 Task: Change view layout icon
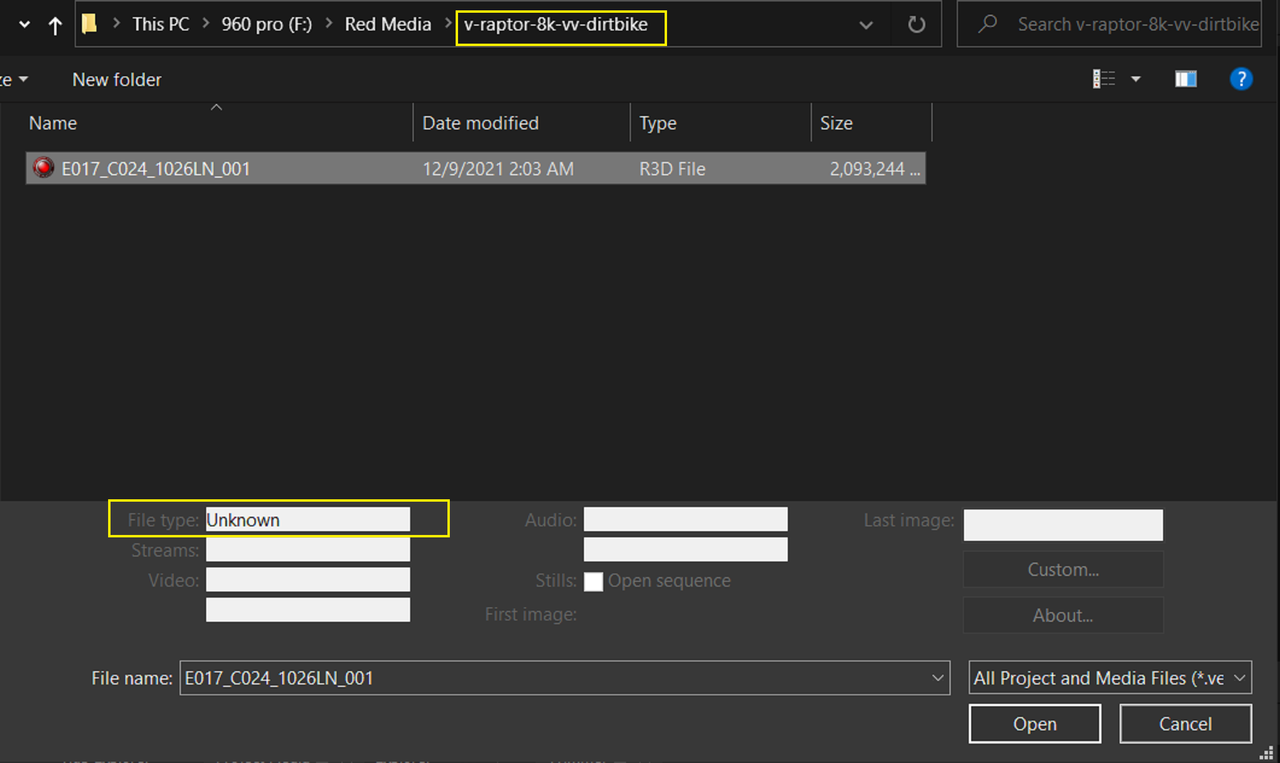point(1104,79)
